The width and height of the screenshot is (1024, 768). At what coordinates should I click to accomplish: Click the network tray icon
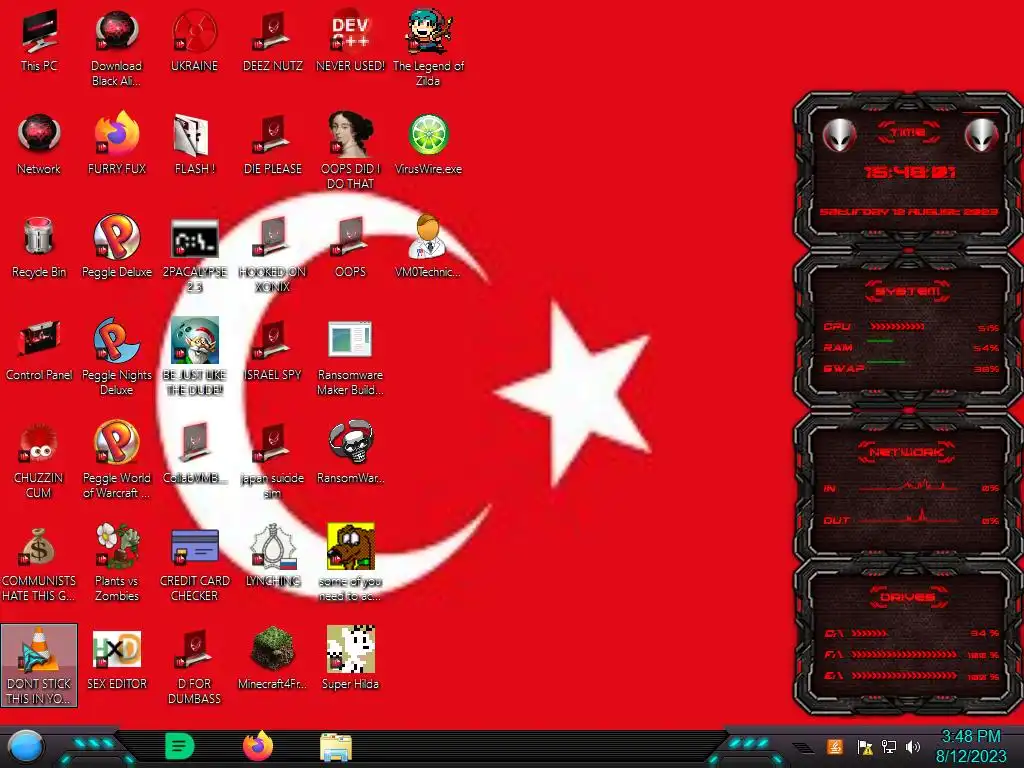click(x=888, y=746)
